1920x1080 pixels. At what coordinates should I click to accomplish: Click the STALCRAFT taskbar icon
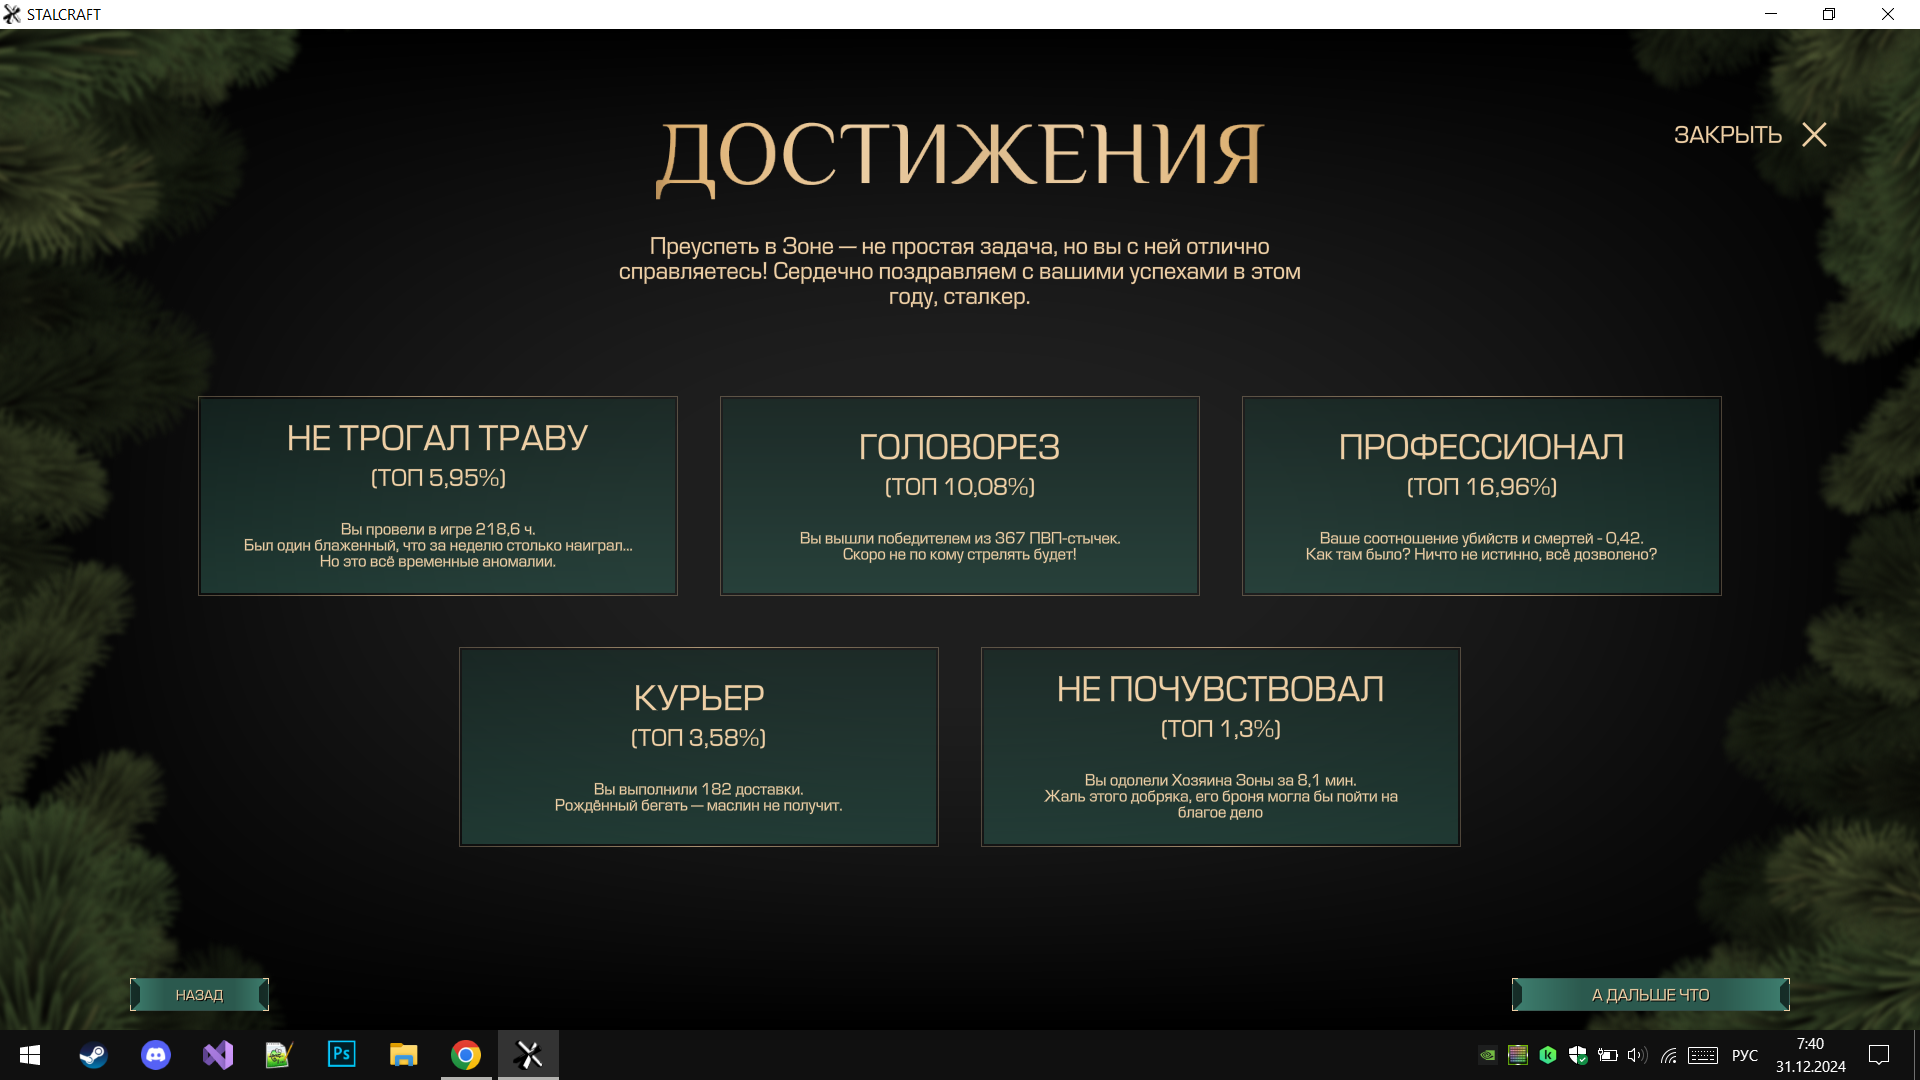[528, 1055]
